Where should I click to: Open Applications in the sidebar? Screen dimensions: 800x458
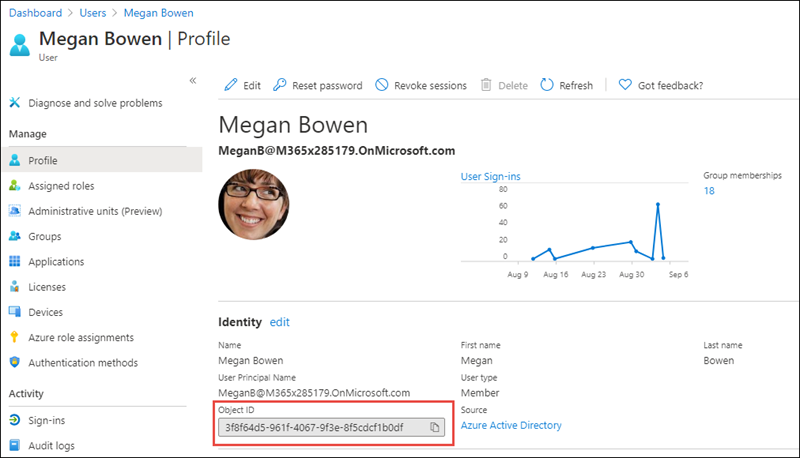pos(56,262)
